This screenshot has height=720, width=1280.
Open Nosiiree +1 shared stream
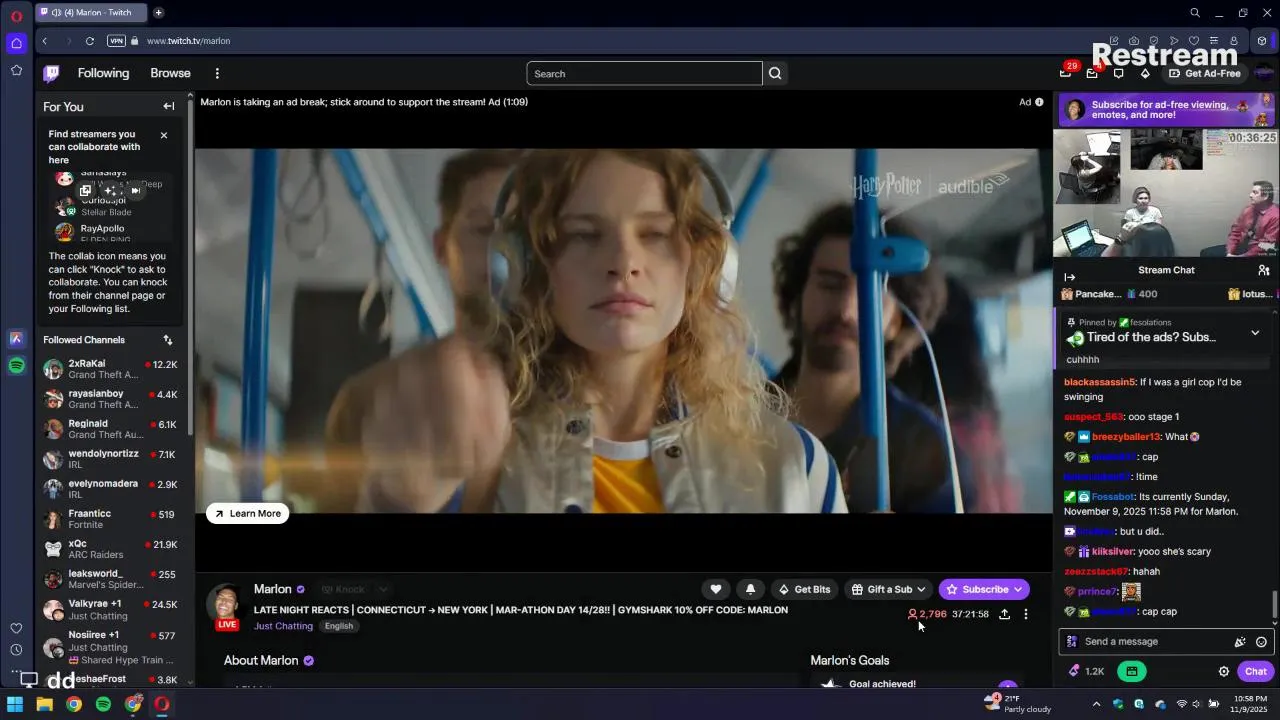tap(110, 646)
